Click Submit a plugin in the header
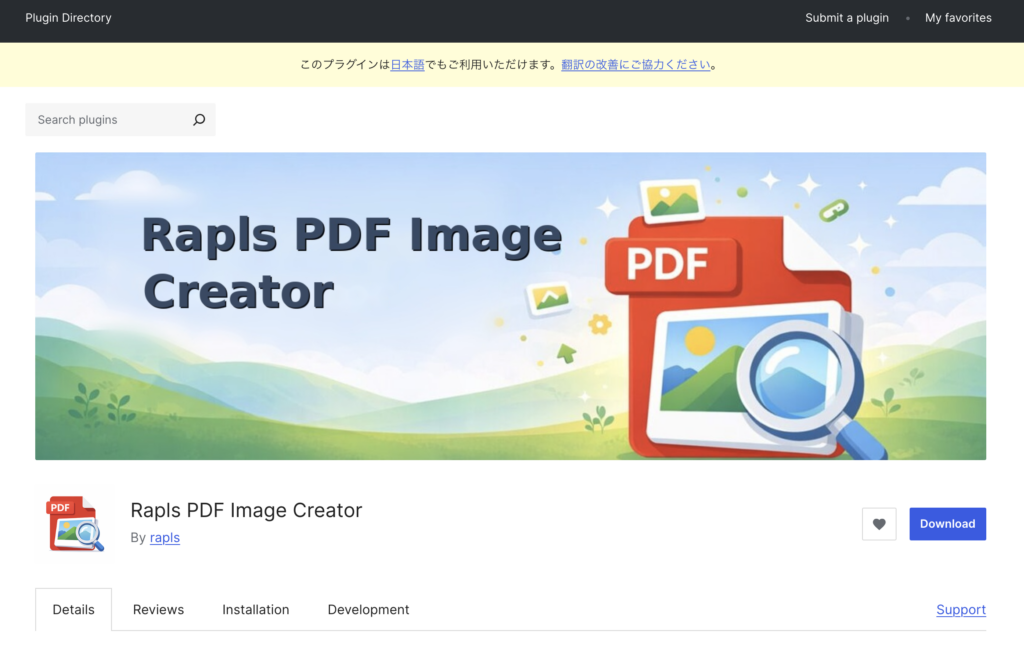This screenshot has width=1024, height=649. (x=846, y=17)
